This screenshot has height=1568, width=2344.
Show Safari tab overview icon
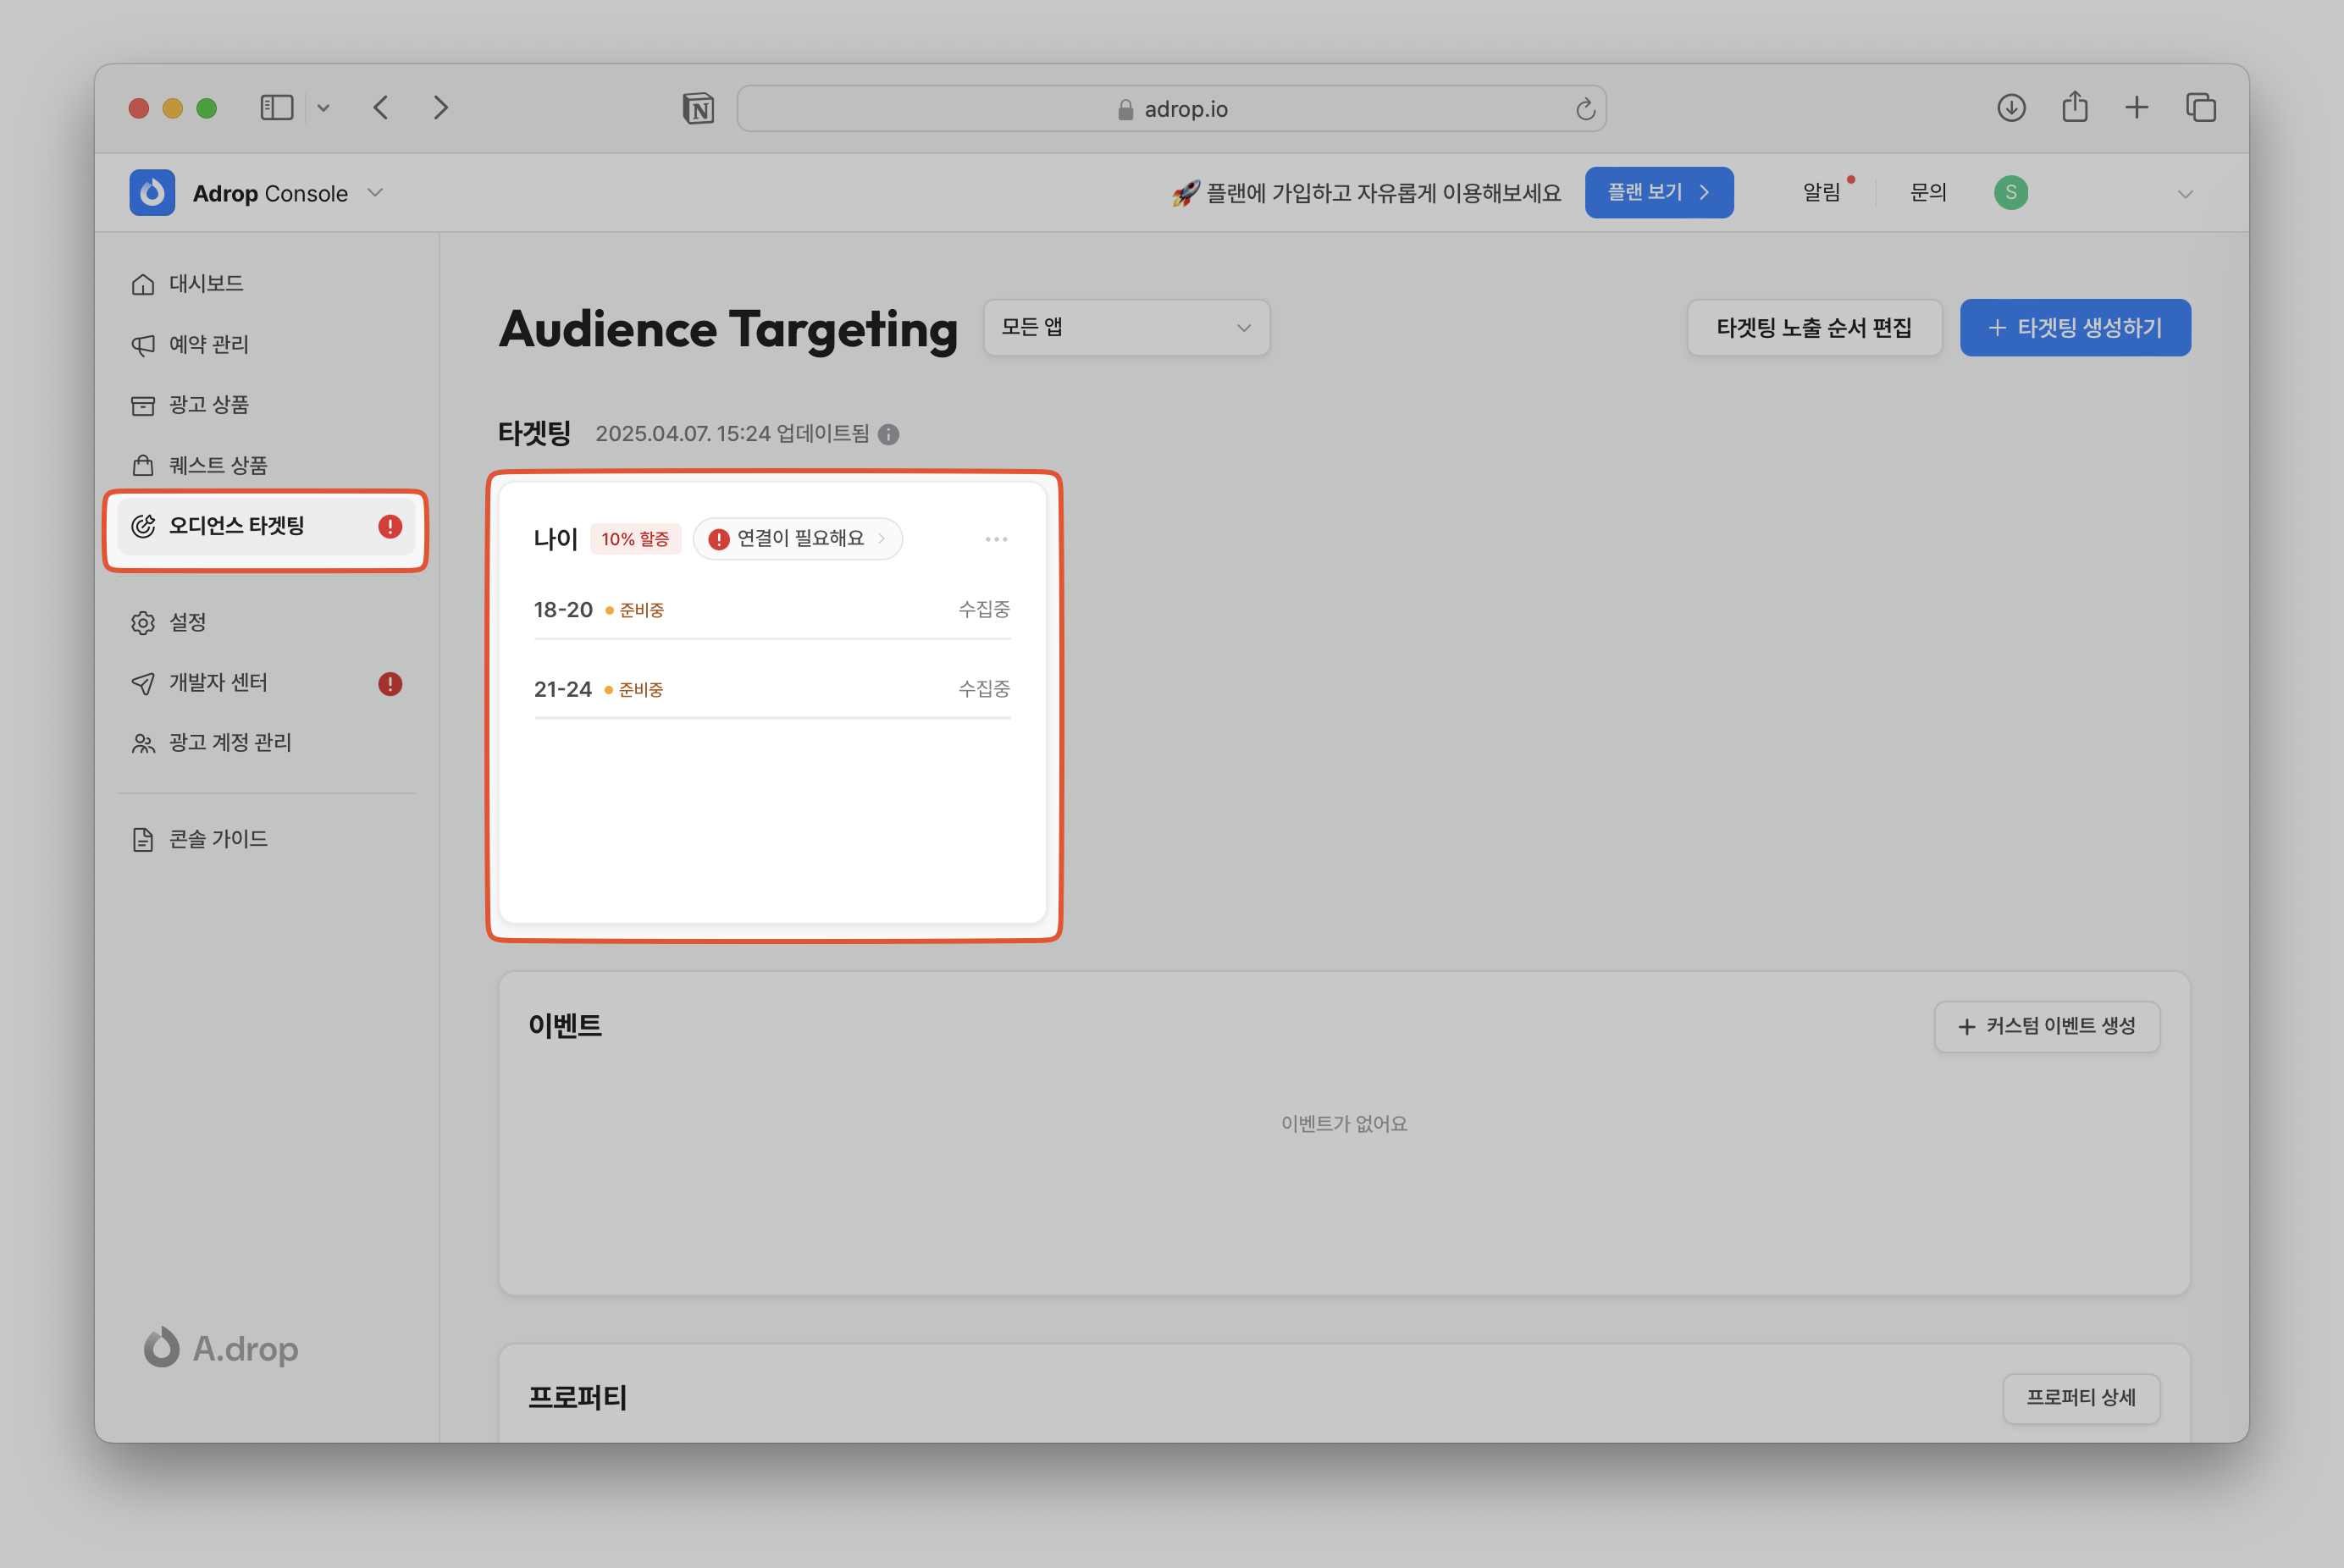[x=2201, y=108]
